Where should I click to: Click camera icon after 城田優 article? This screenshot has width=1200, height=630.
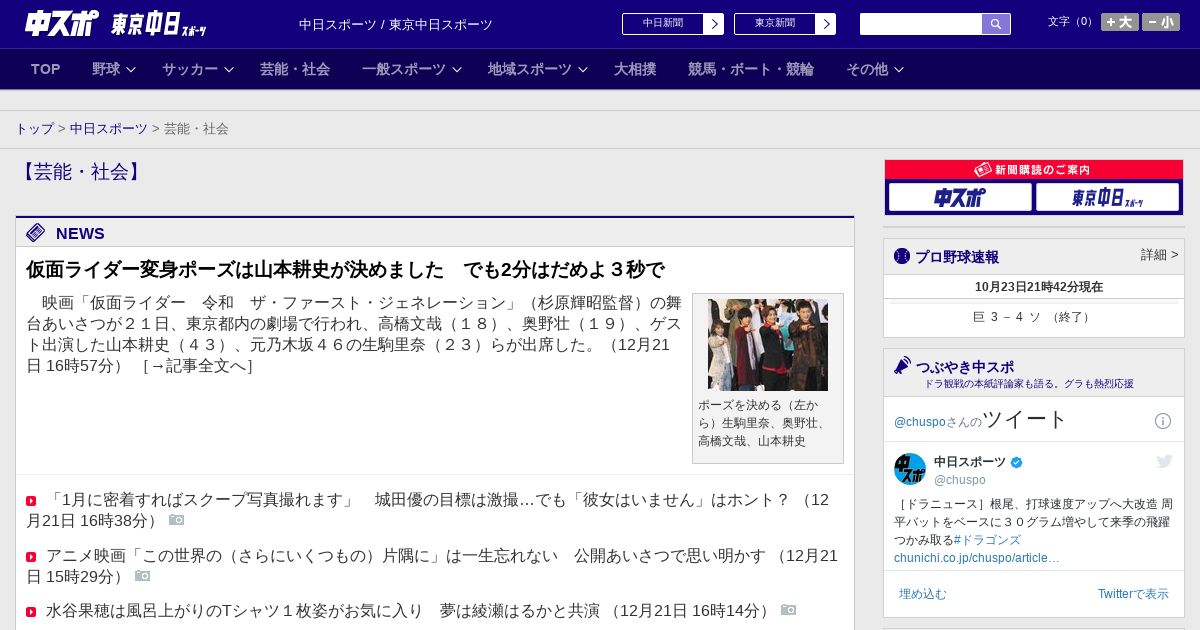tap(176, 520)
